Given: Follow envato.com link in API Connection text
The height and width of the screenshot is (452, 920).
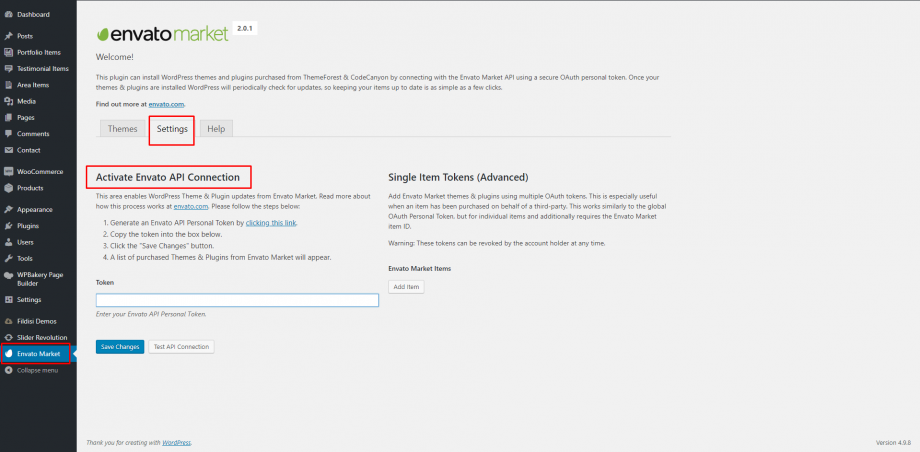Looking at the screenshot, I should pyautogui.click(x=191, y=207).
